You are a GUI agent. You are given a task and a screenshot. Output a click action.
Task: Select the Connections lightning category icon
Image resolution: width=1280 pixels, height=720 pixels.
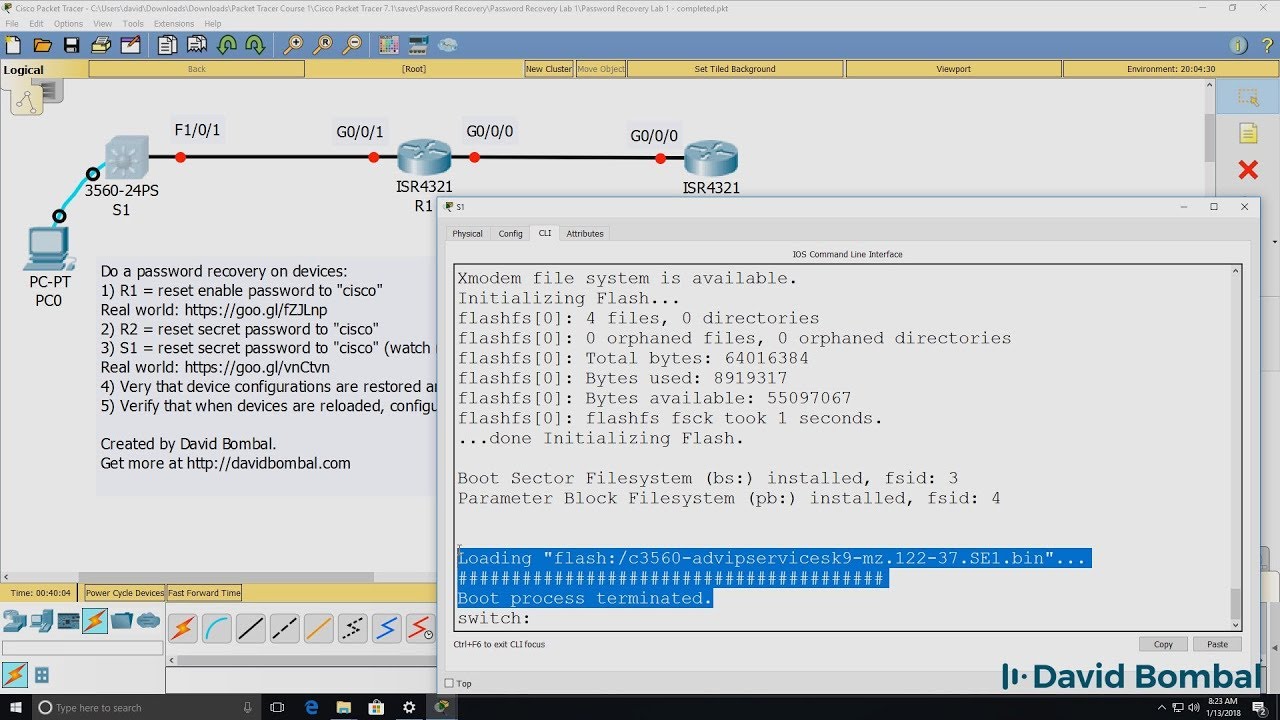click(95, 621)
